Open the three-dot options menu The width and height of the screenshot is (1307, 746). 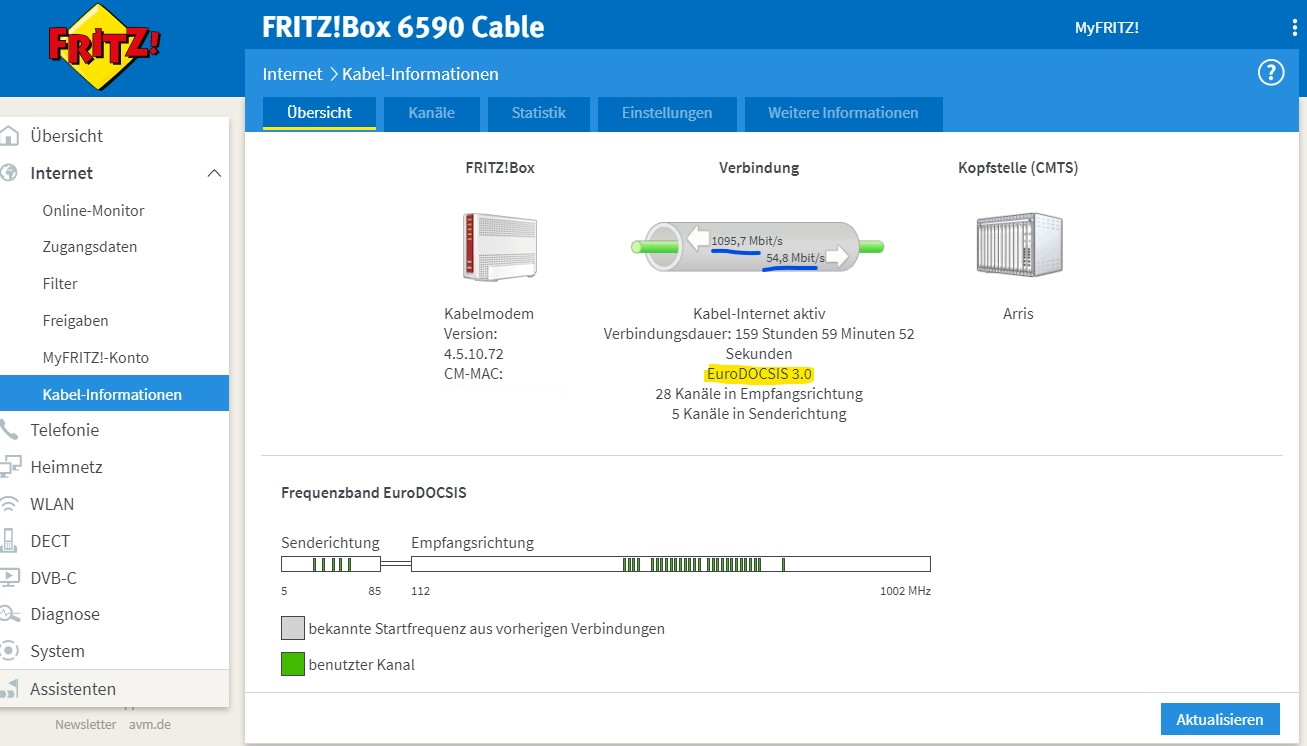point(1295,27)
